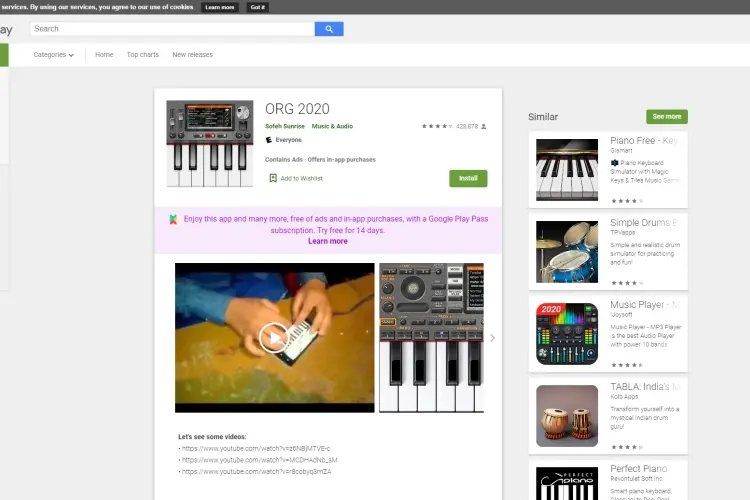
Task: Click the blue search magnifier button
Action: 329,29
